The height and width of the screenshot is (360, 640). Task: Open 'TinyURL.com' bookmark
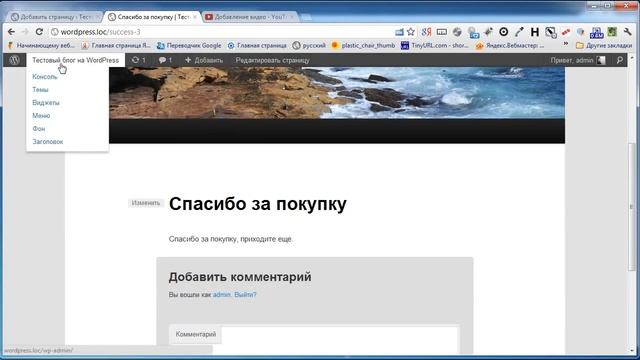click(435, 45)
